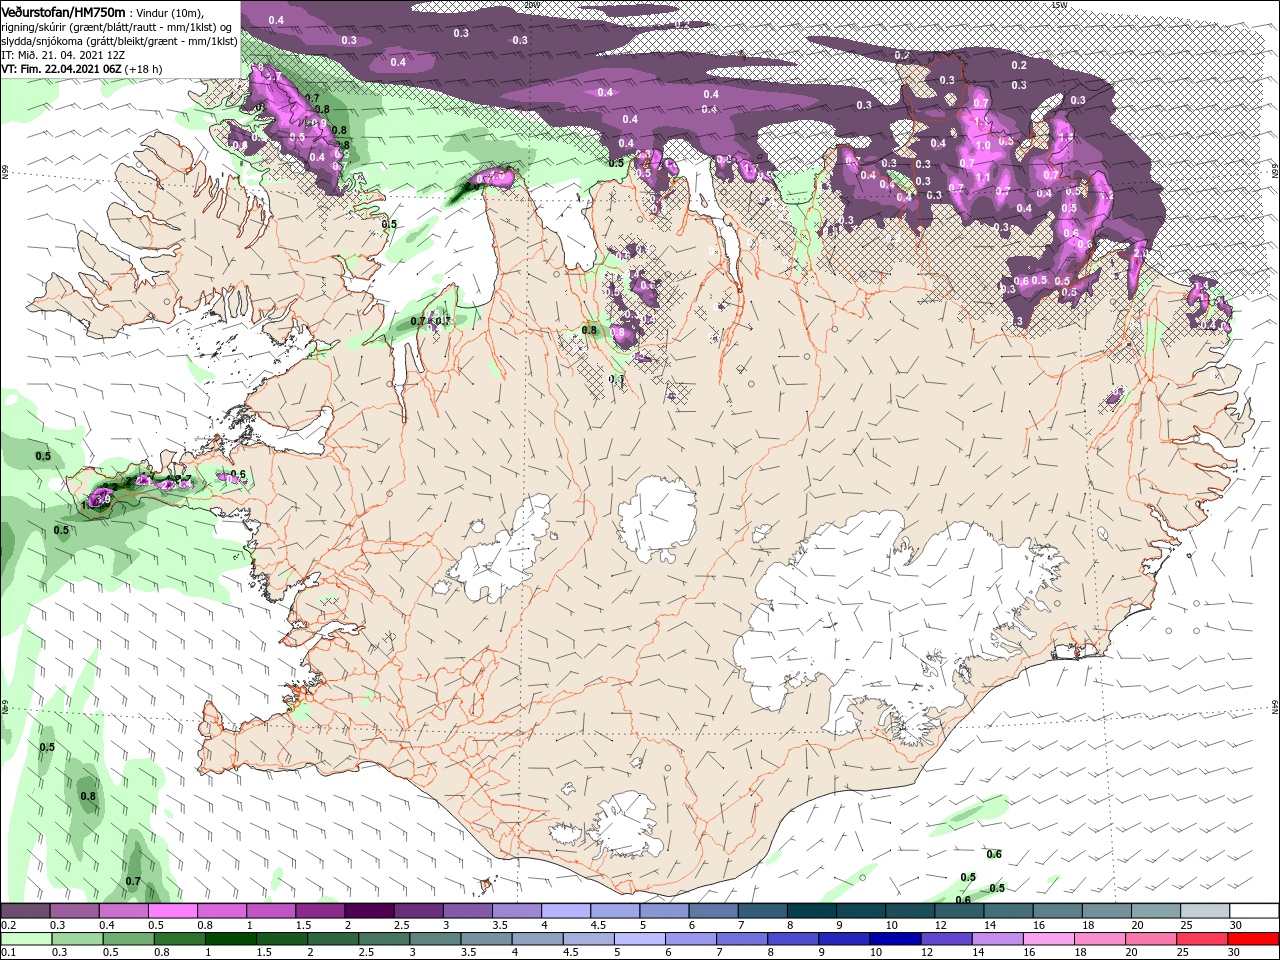
Task: Pick the 1.5 purple swatch in upper legend row
Action: 320,911
